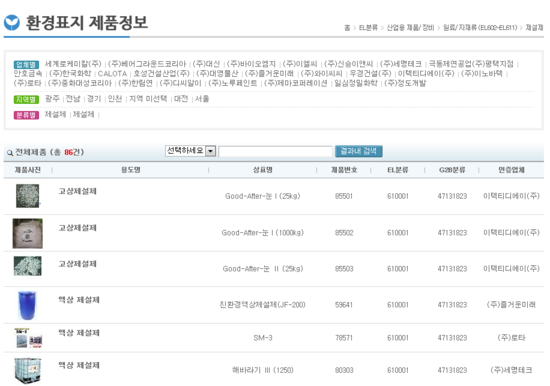This screenshot has width=550, height=386.
Task: Filter by company (주)한국화학
Action: pos(70,73)
